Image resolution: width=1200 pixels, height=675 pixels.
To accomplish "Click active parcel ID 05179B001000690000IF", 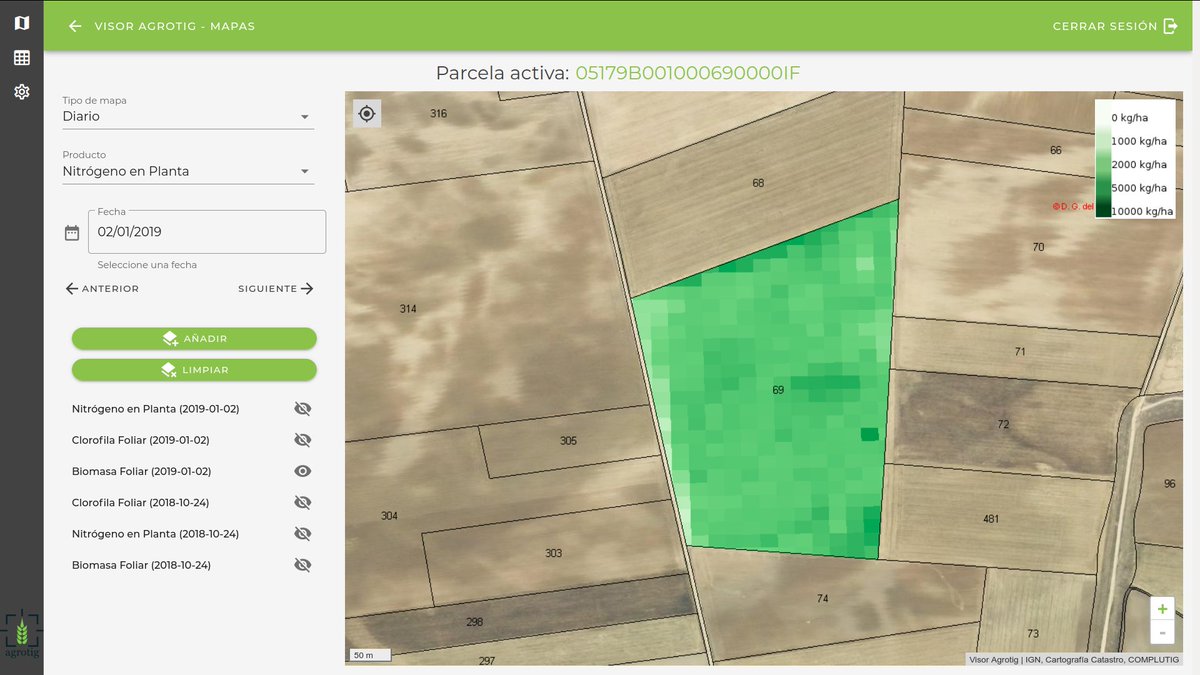I will click(688, 73).
